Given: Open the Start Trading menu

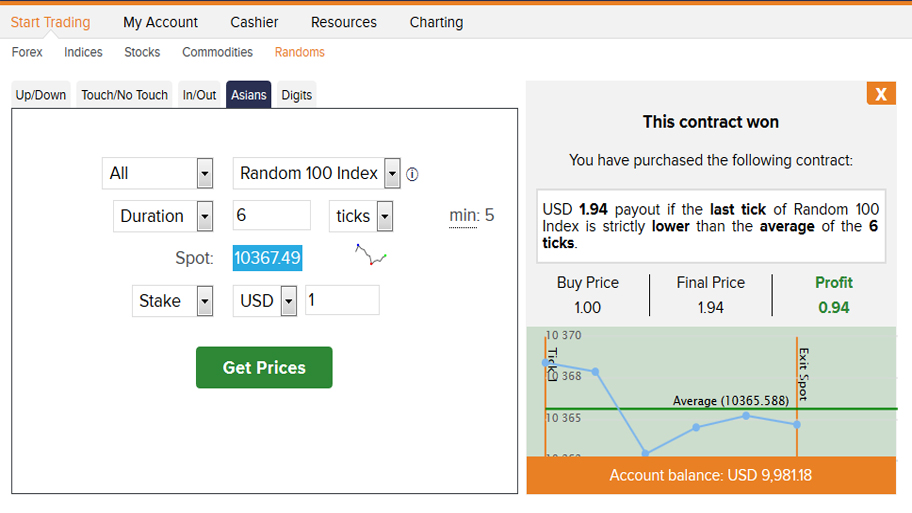Looking at the screenshot, I should coord(51,22).
